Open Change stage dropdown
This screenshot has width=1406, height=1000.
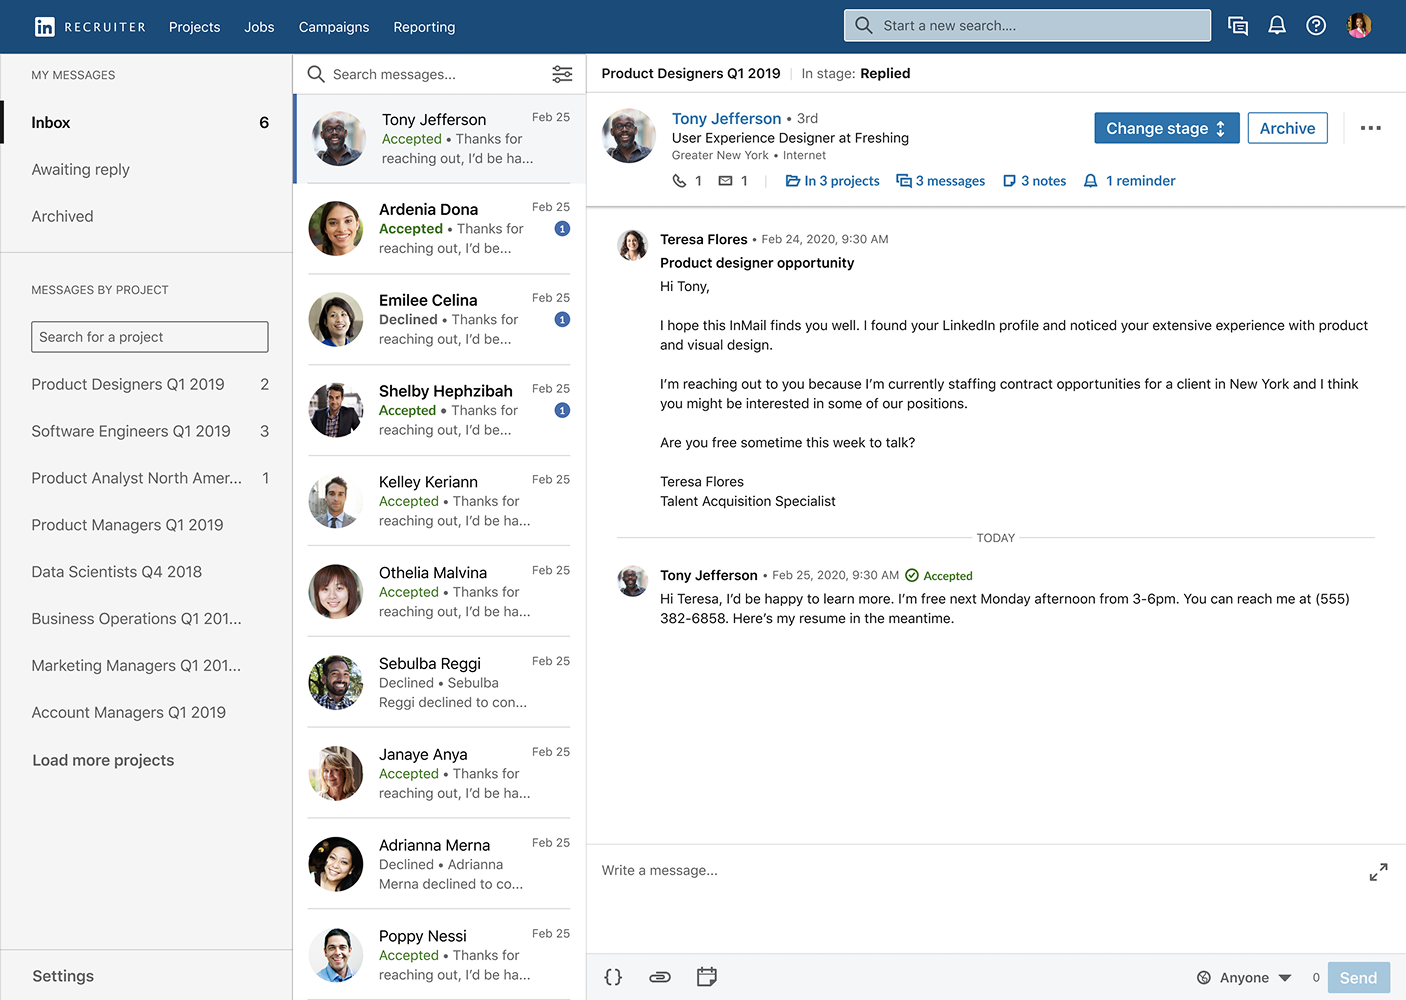click(1167, 128)
